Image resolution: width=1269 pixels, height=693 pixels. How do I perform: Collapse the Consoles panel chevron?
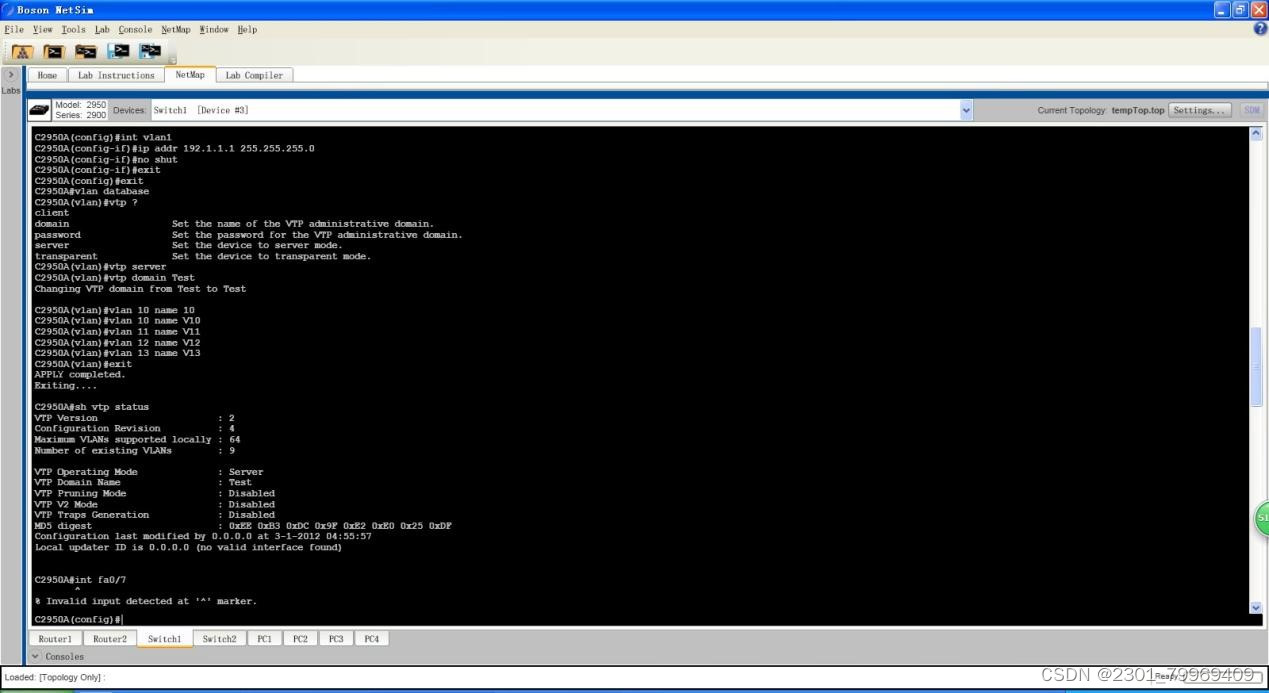tap(36, 656)
